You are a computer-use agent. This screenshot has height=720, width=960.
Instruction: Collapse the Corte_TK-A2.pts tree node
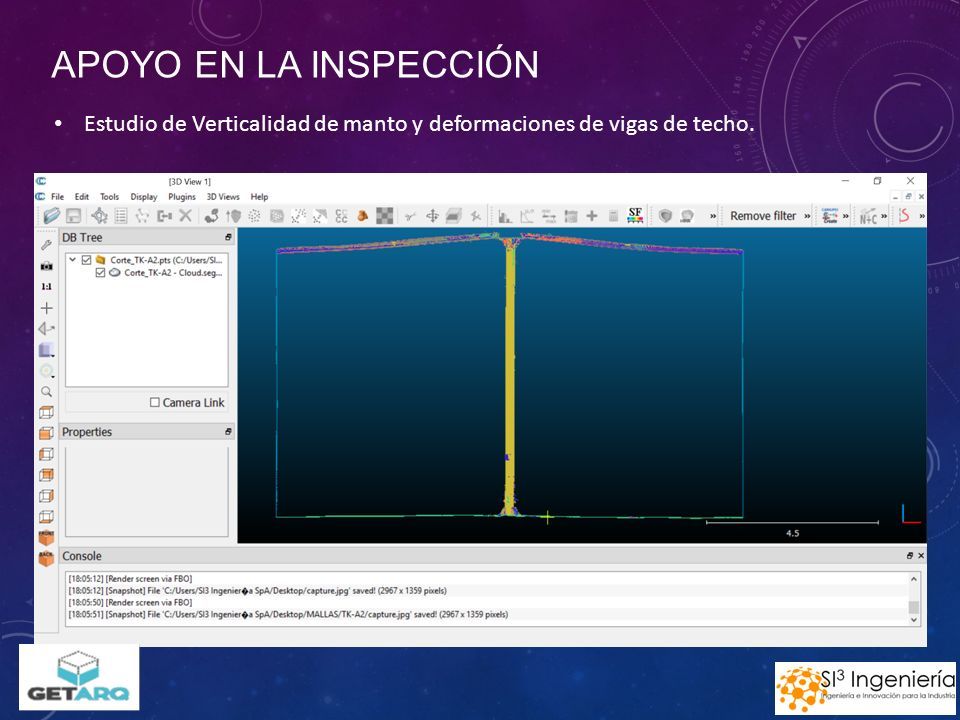[73, 260]
